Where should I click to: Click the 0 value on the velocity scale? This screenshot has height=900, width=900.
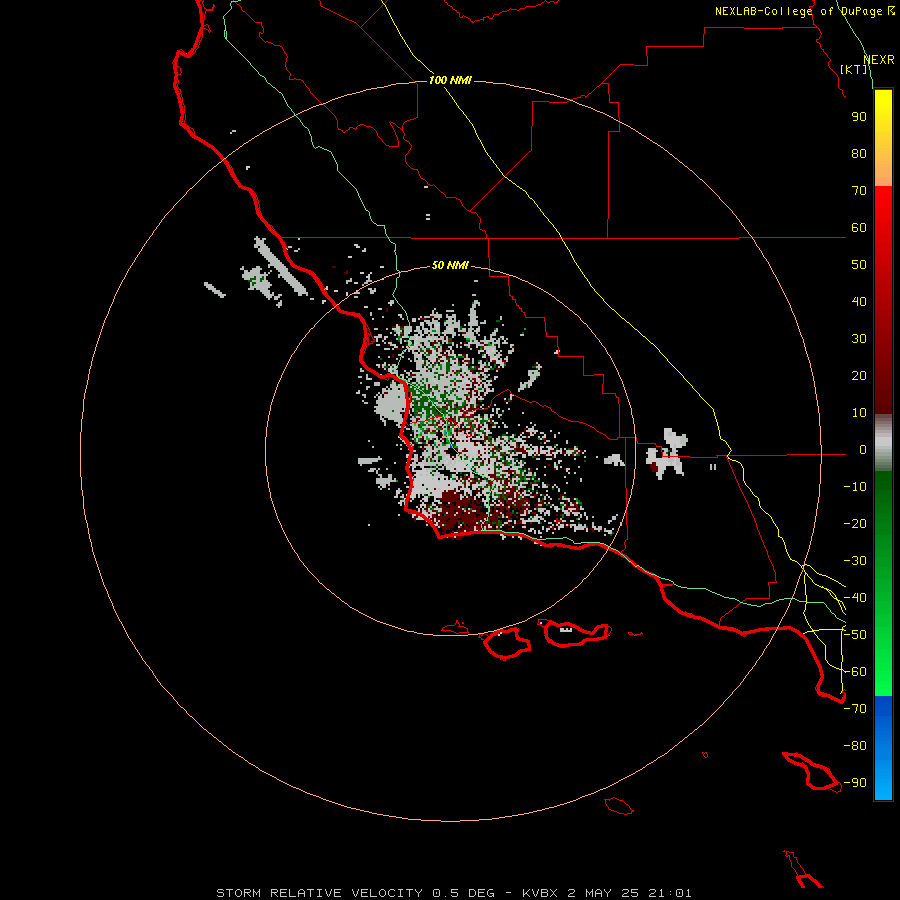862,450
